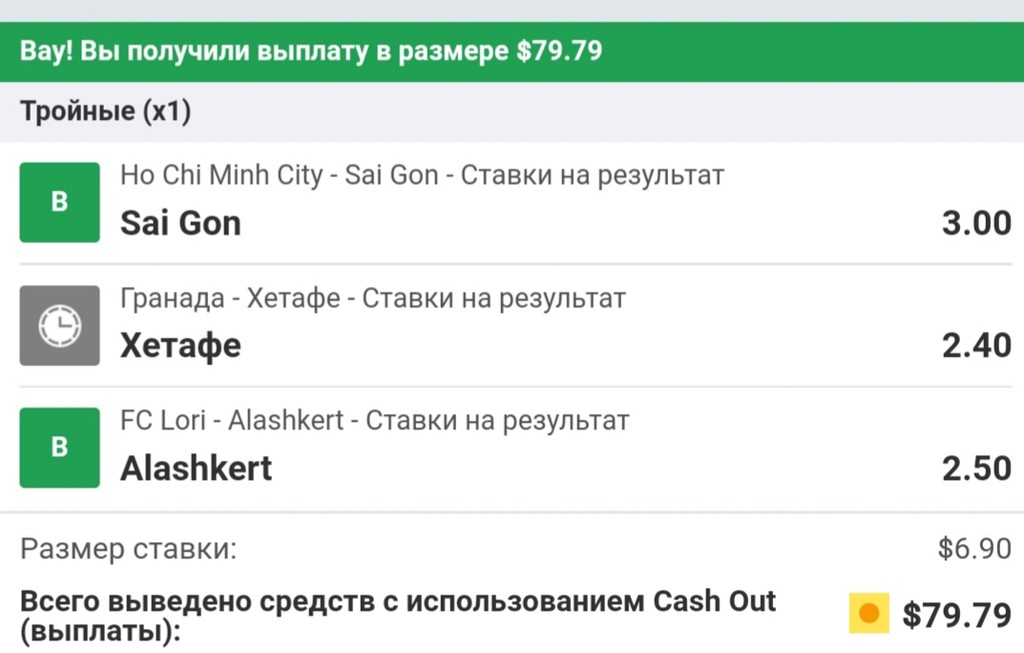Click the Ho Chi Minh City - Sai Gon event line
Image resolution: width=1024 pixels, height=653 pixels.
point(422,176)
